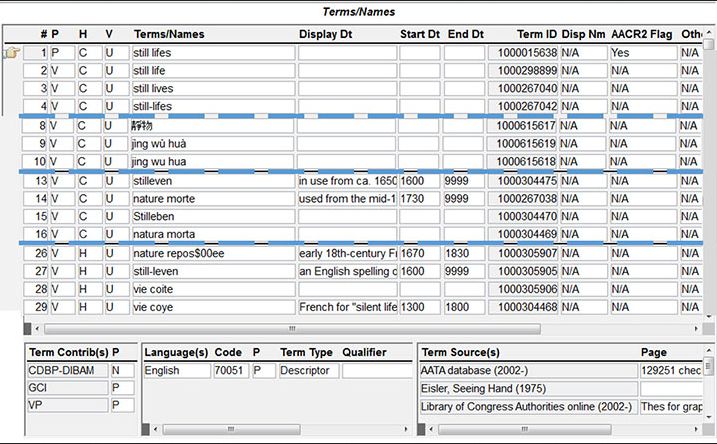Select the GCI term contributor
This screenshot has height=444, width=717.
click(68, 388)
